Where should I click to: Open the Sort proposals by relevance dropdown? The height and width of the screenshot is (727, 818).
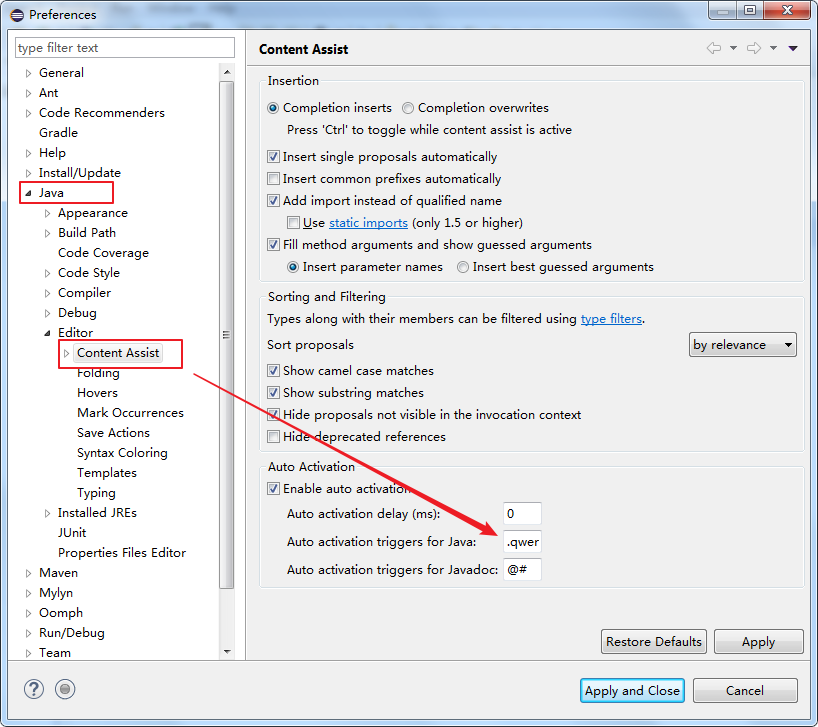click(742, 345)
